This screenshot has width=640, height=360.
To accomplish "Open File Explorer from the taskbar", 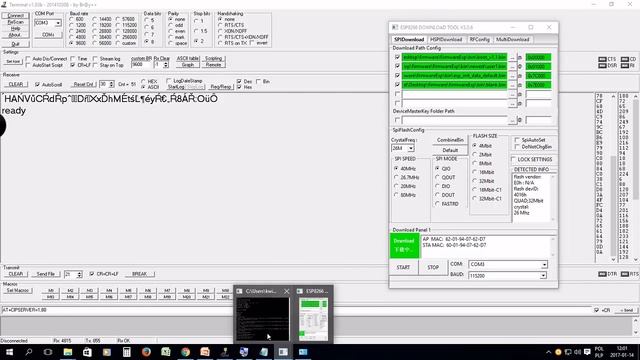I will point(68,352).
